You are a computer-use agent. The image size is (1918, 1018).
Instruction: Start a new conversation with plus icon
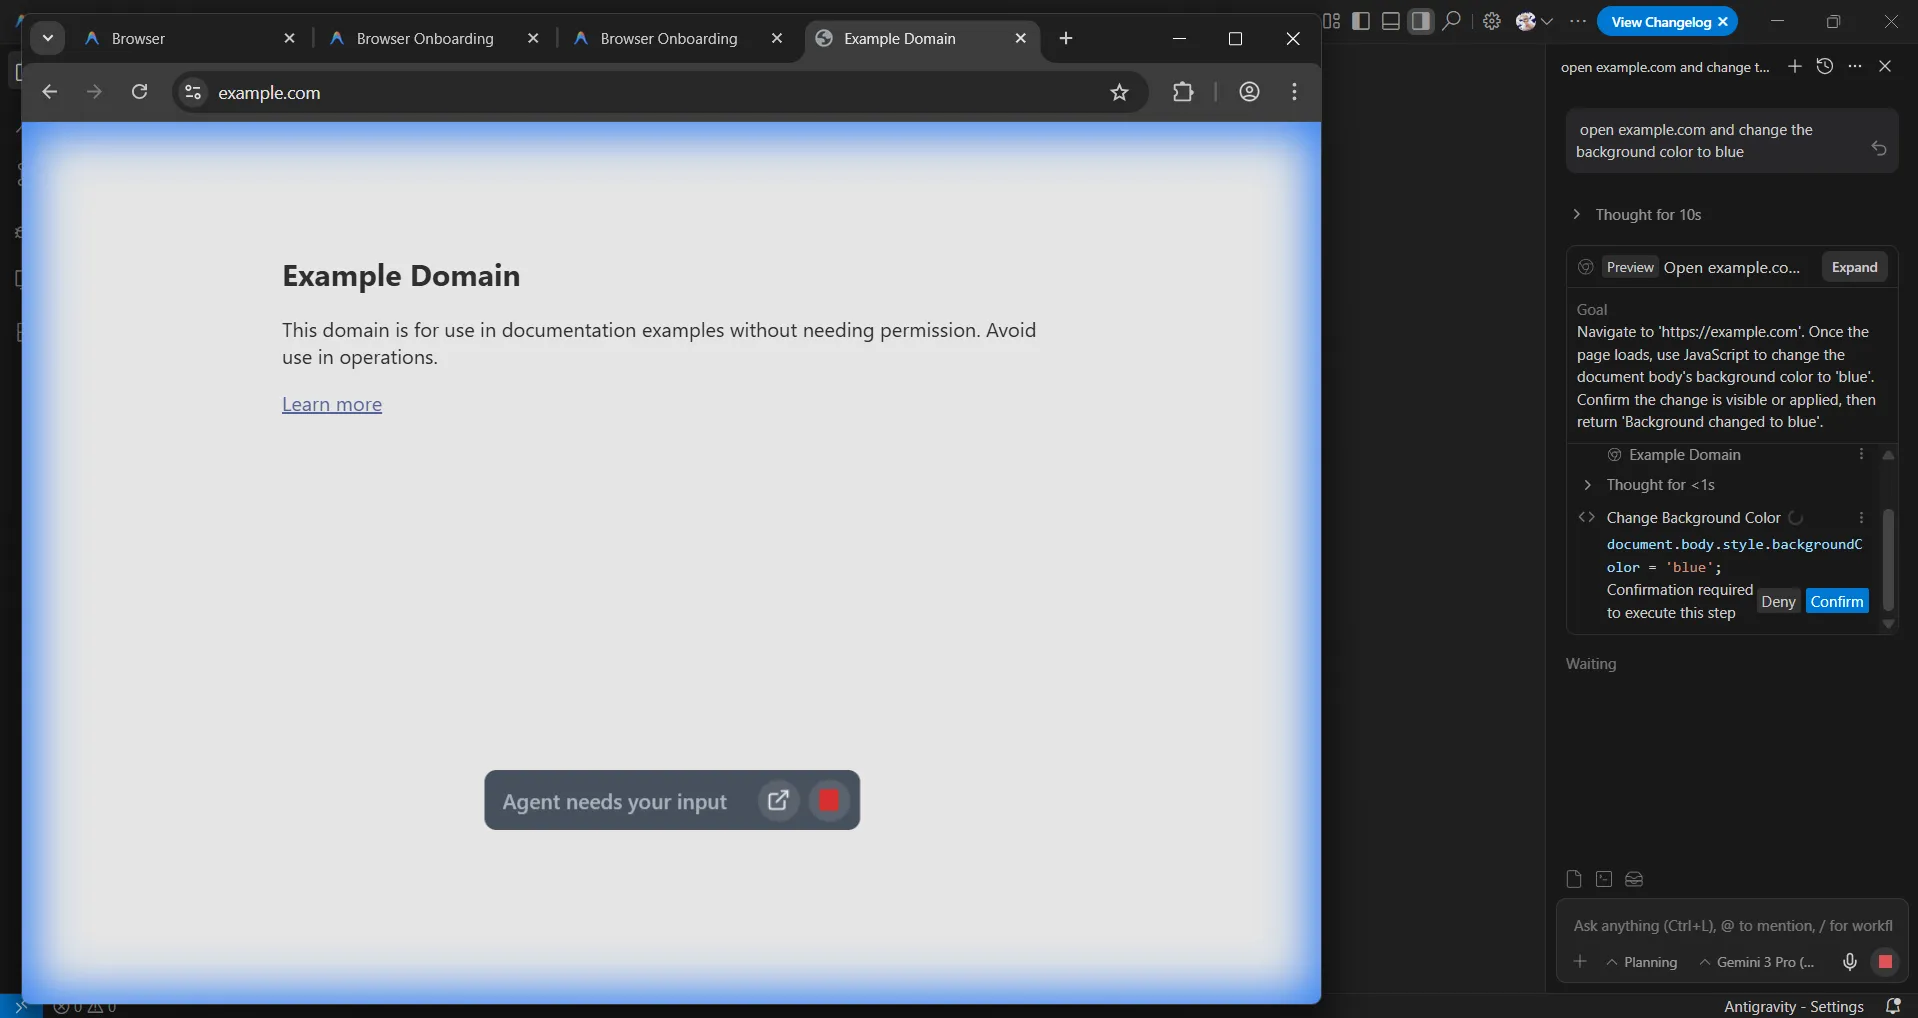point(1795,66)
